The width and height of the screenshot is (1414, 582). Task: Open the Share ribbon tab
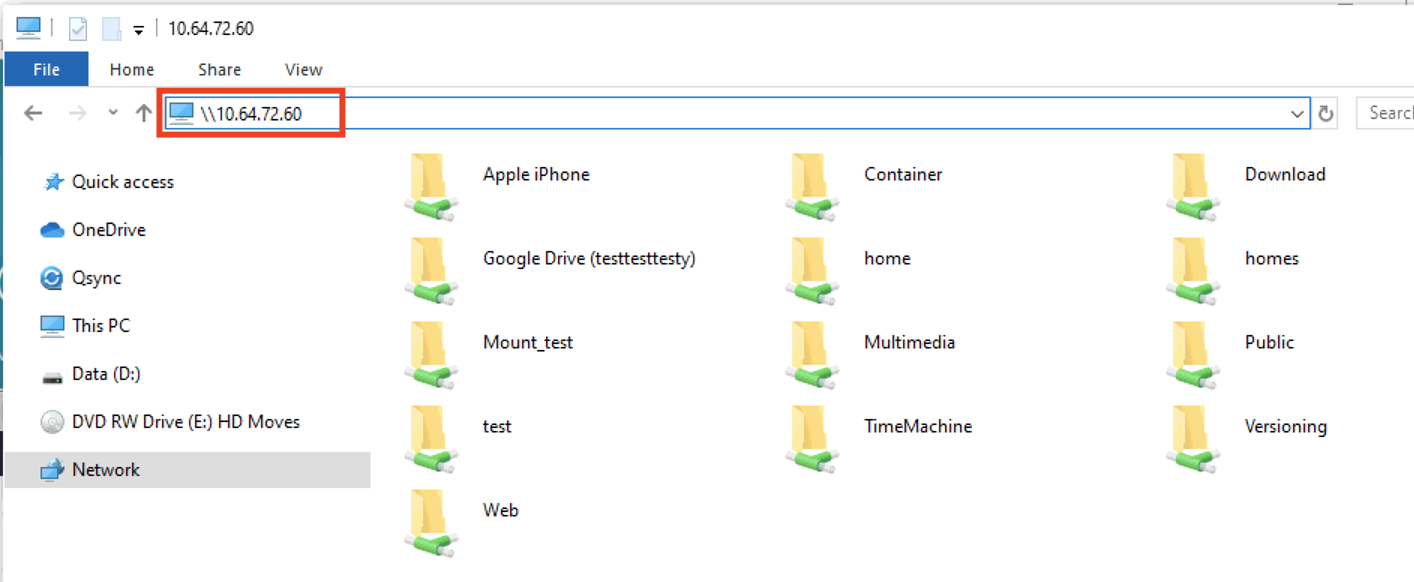219,69
